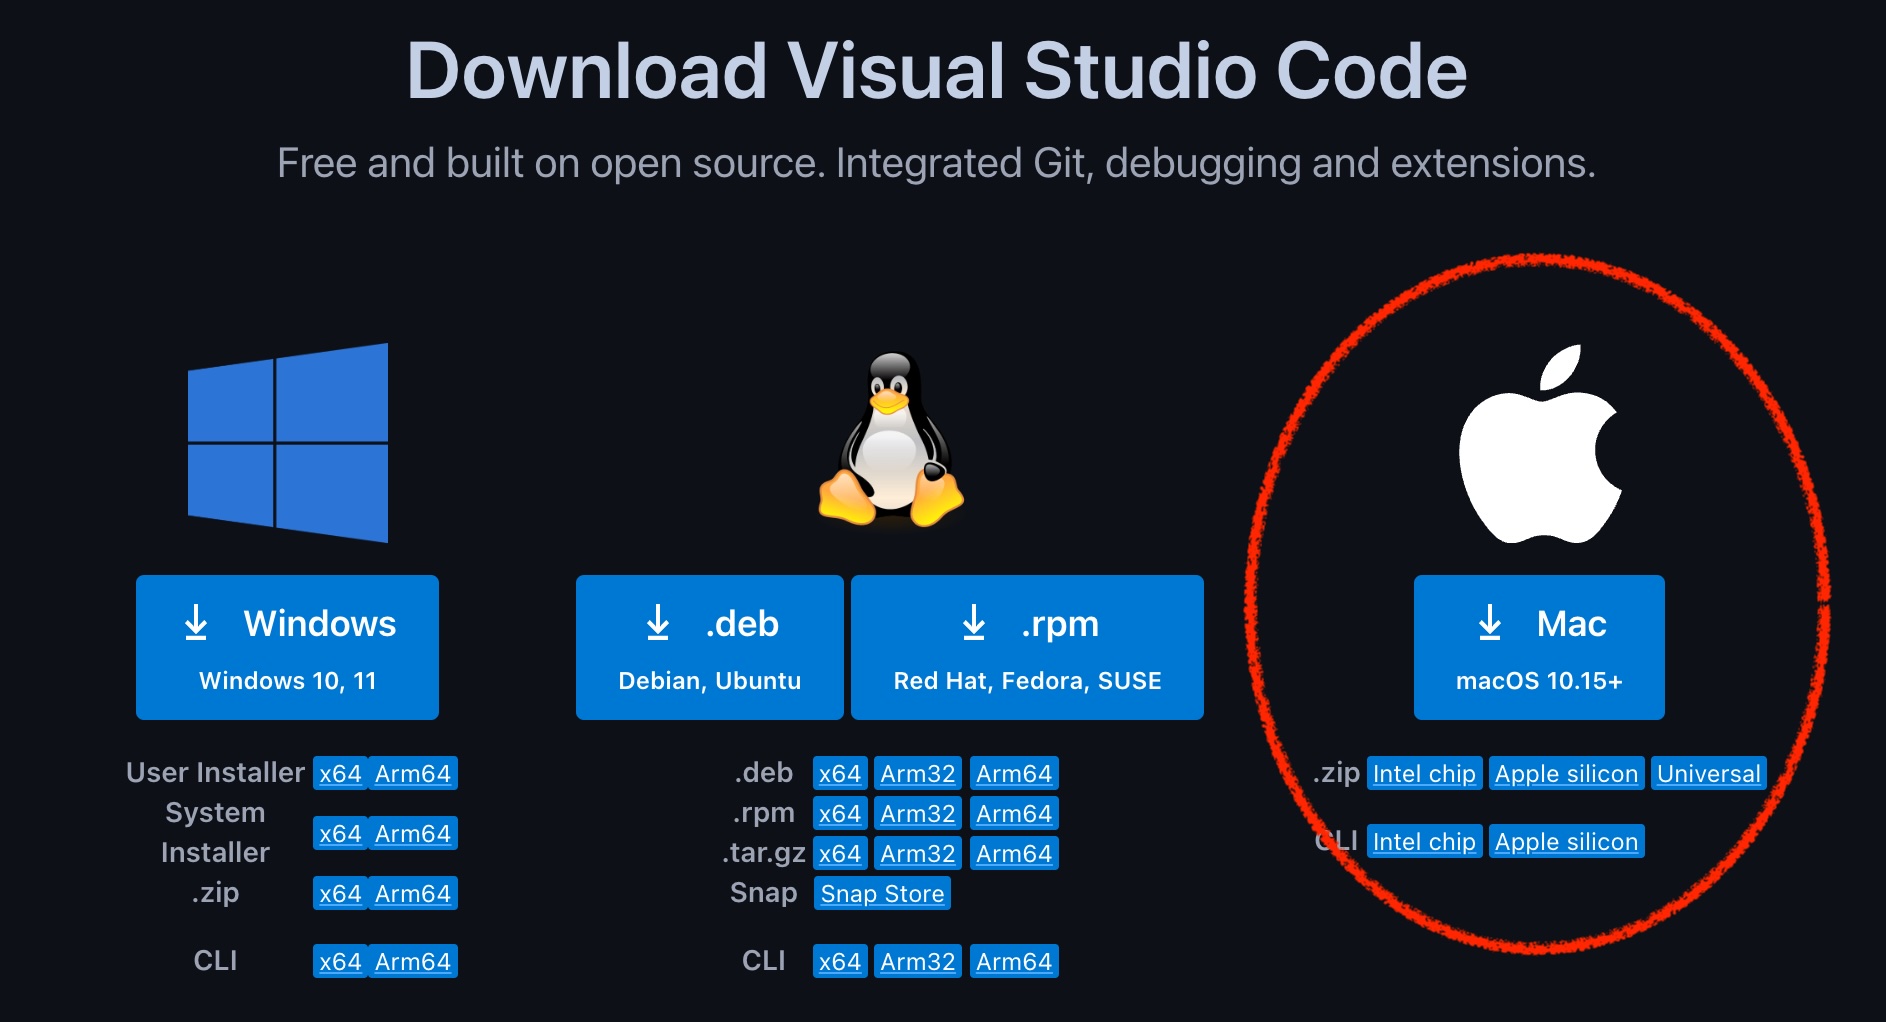Click the '.tar.gz' row label

(x=764, y=852)
